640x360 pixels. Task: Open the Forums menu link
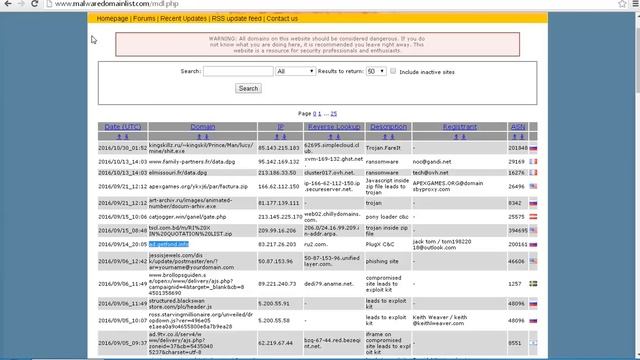pos(144,18)
